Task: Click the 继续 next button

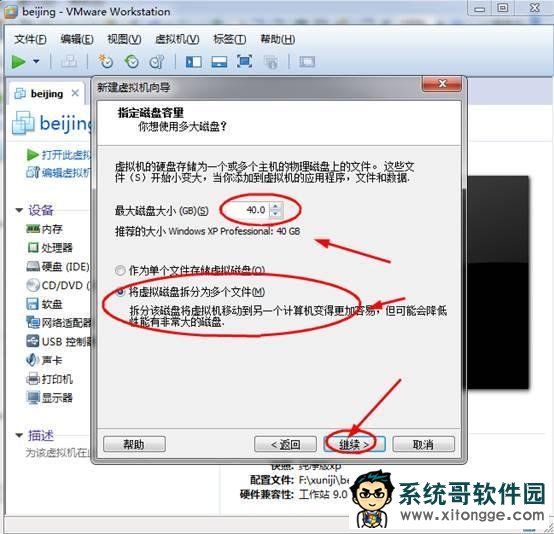Action: (x=354, y=444)
